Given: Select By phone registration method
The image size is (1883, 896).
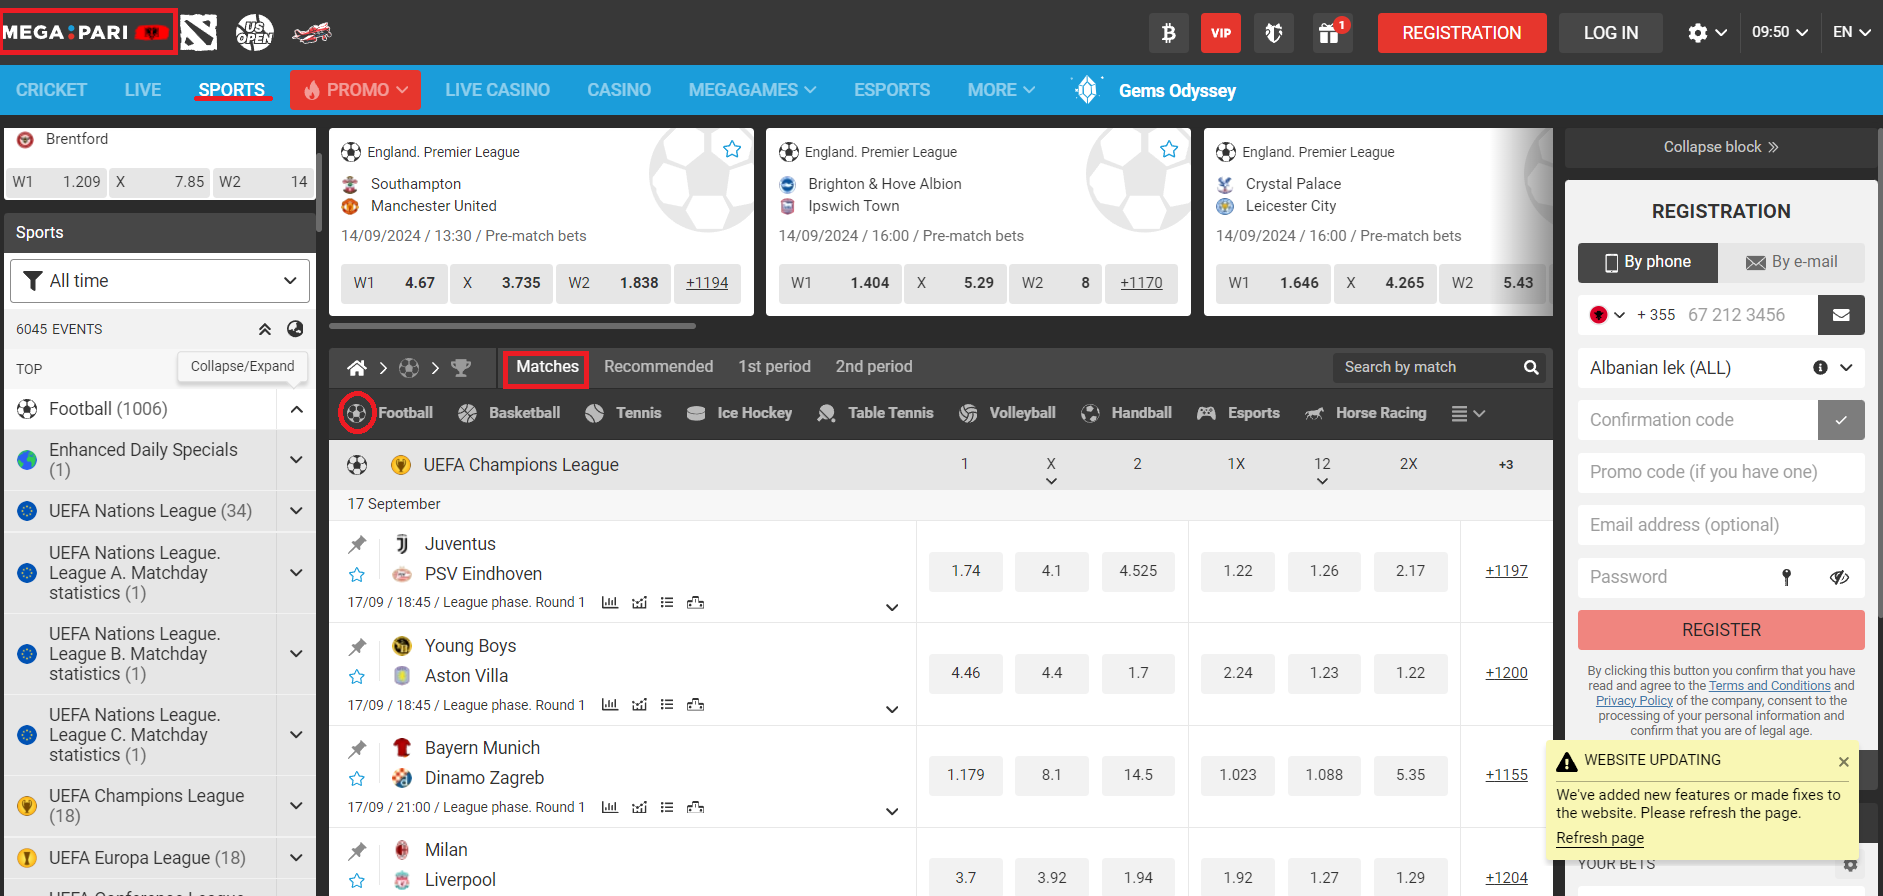Looking at the screenshot, I should coord(1648,262).
